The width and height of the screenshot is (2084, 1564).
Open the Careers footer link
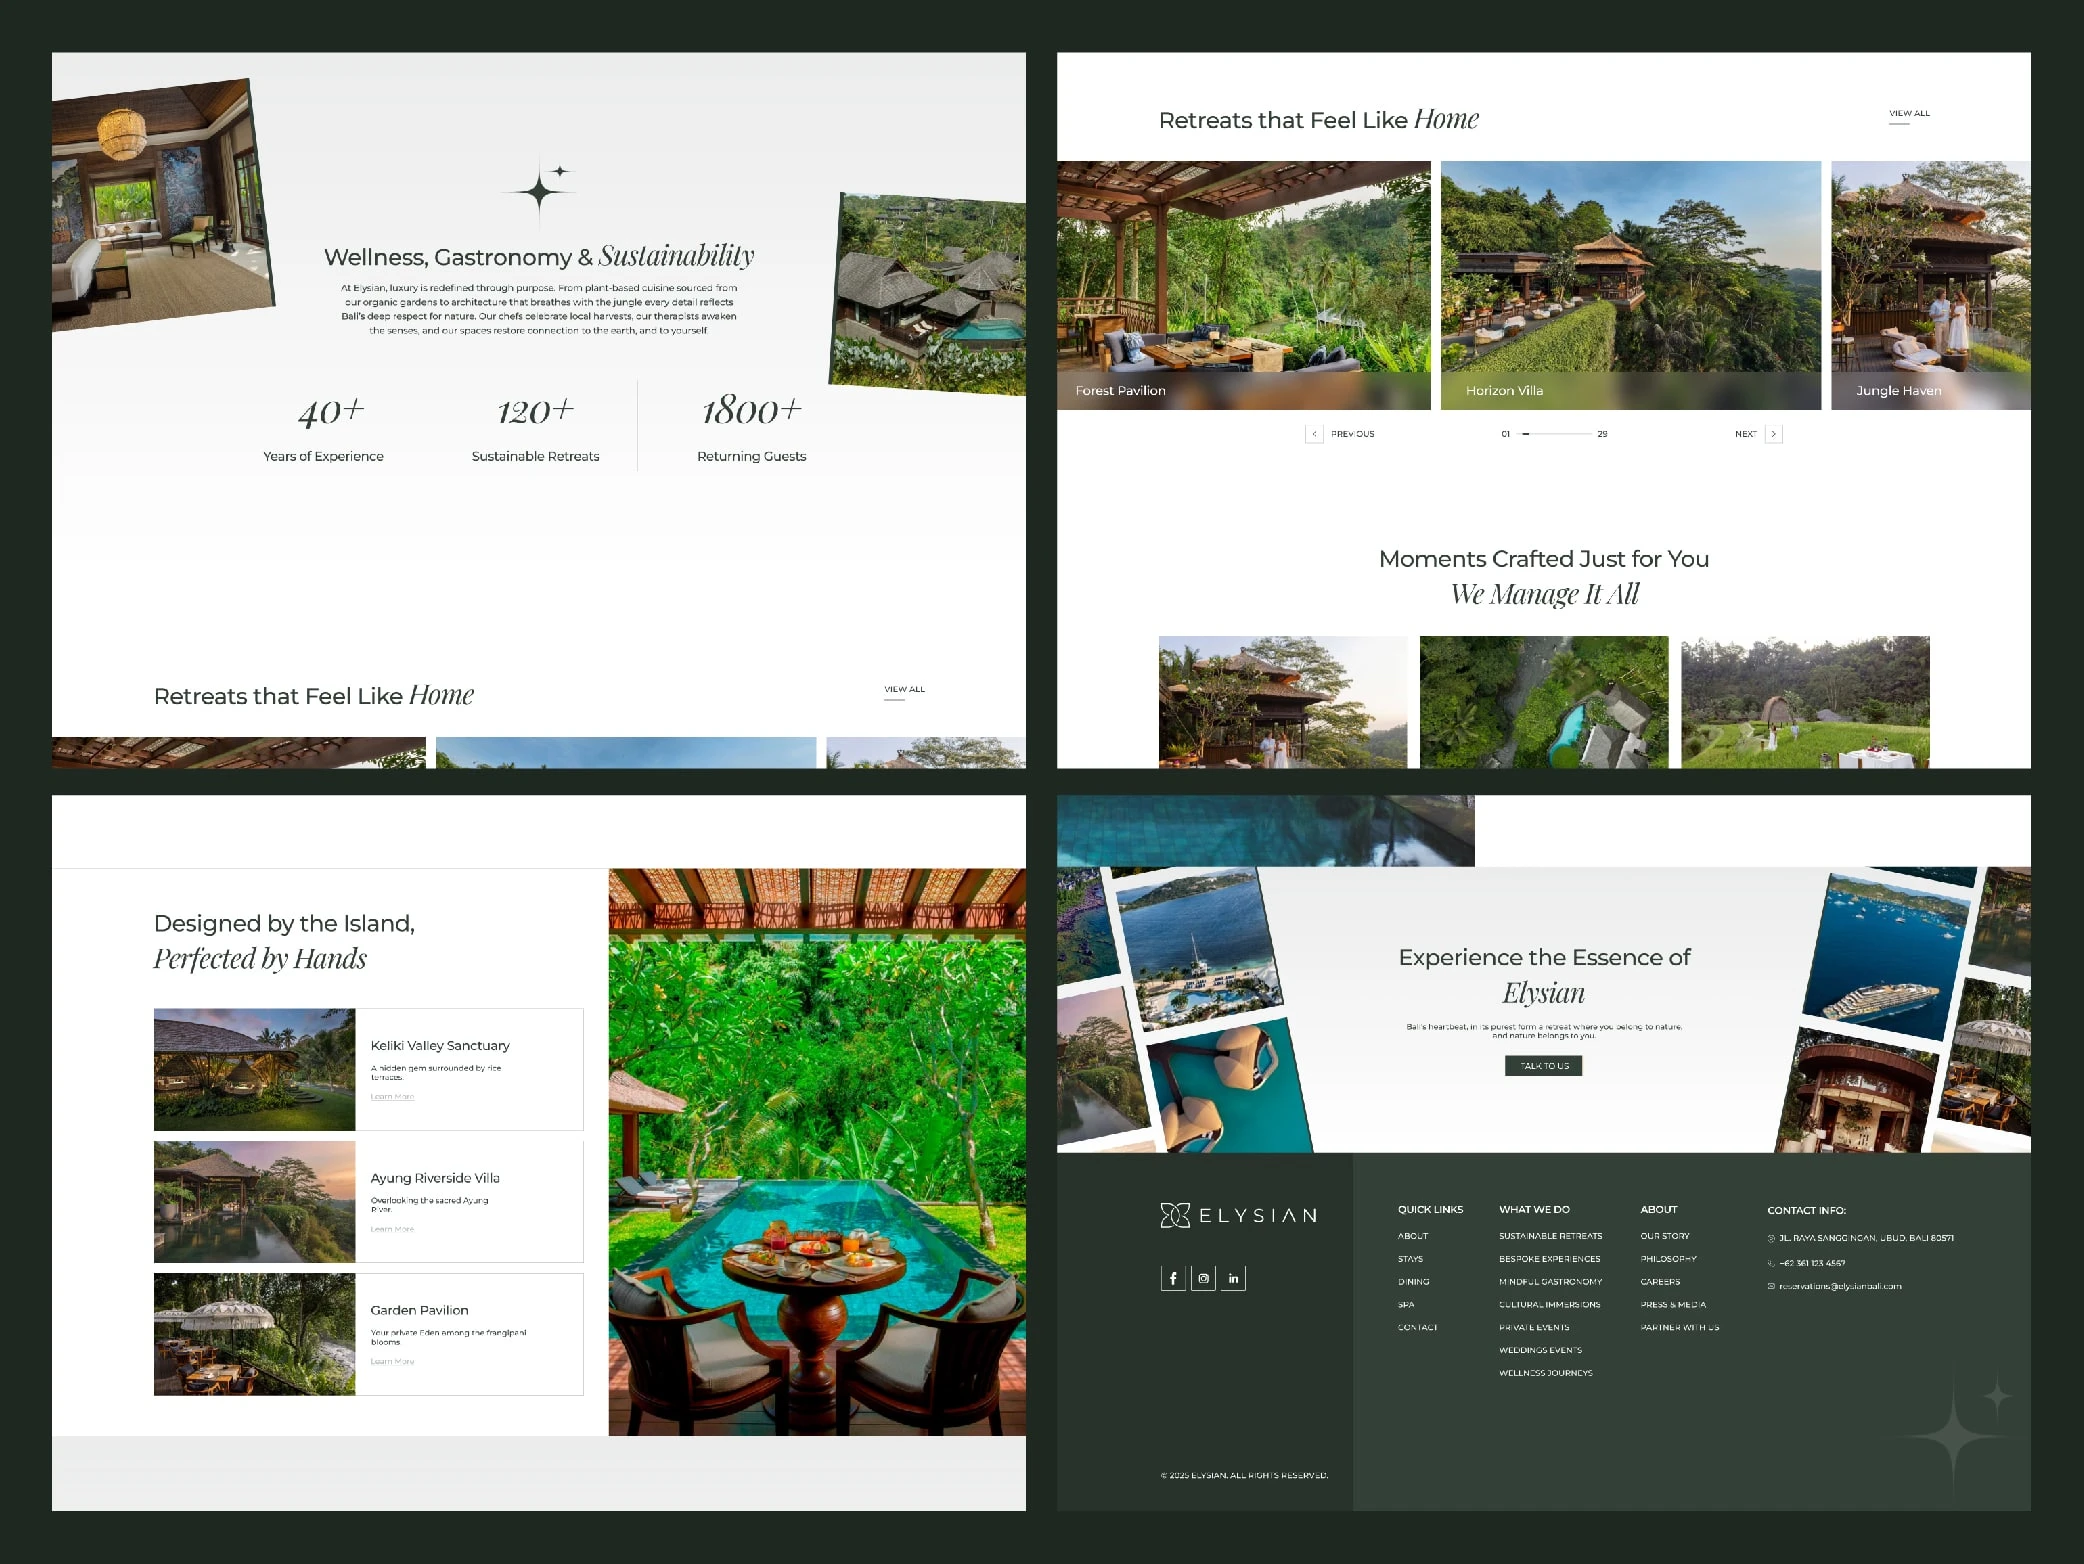(x=1660, y=1282)
